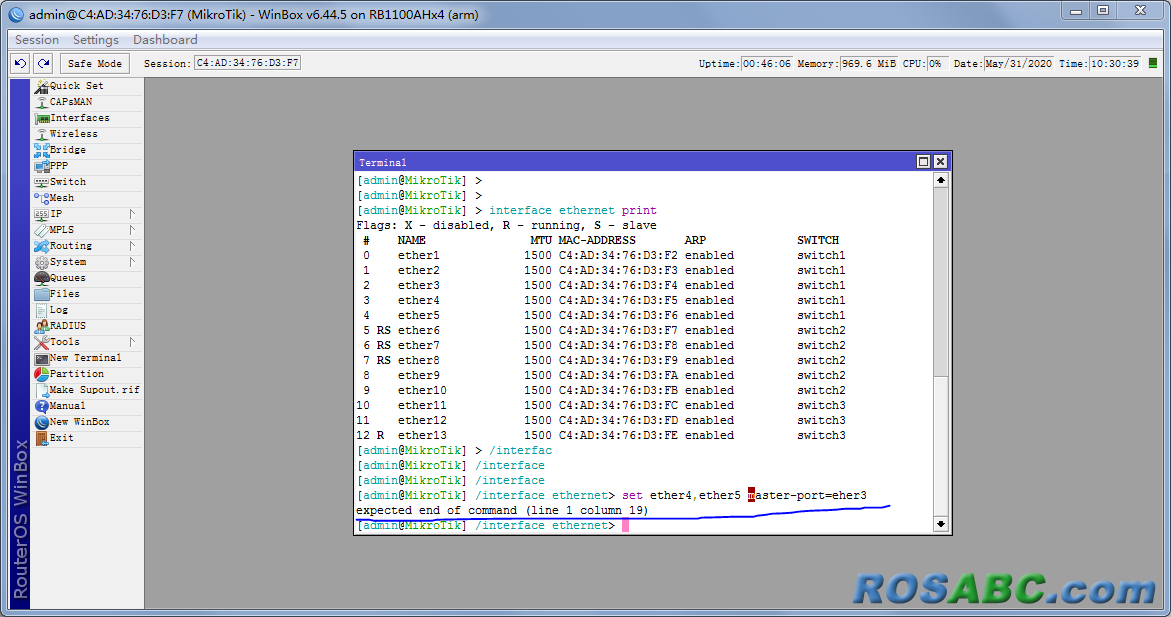Open New Terminal via its icon

41,359
